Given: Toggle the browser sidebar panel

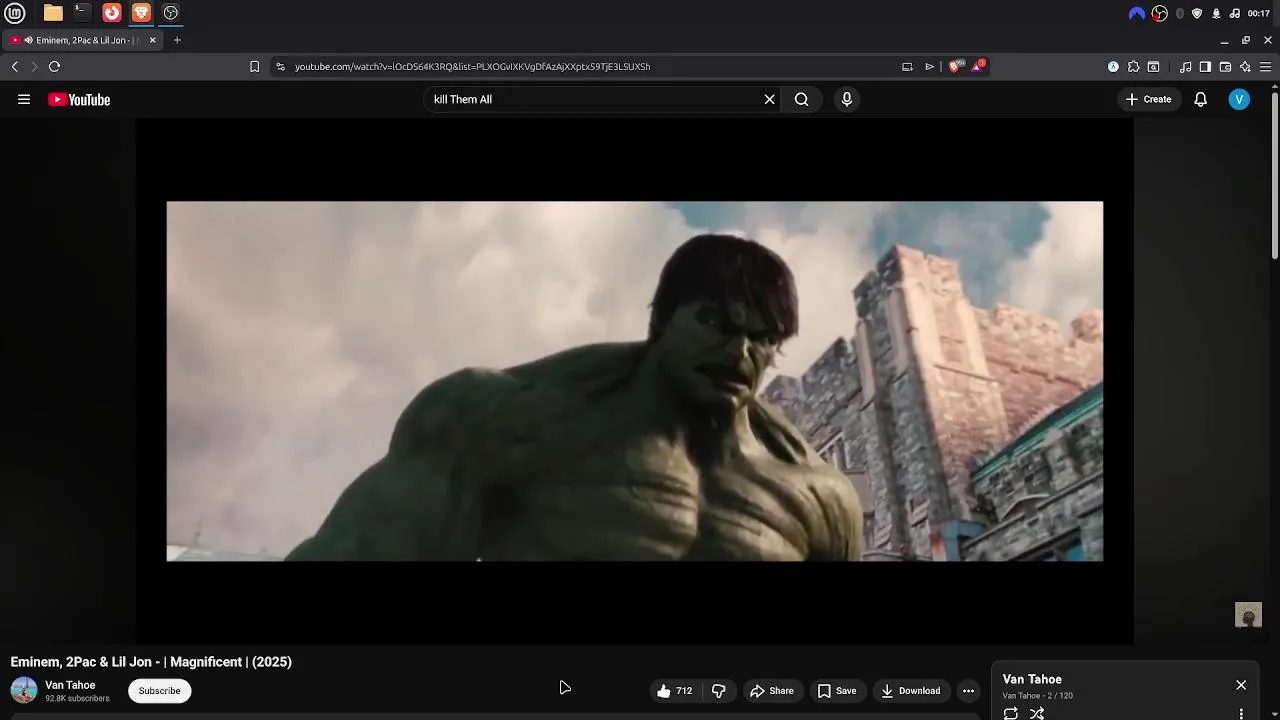Looking at the screenshot, I should click(1205, 67).
